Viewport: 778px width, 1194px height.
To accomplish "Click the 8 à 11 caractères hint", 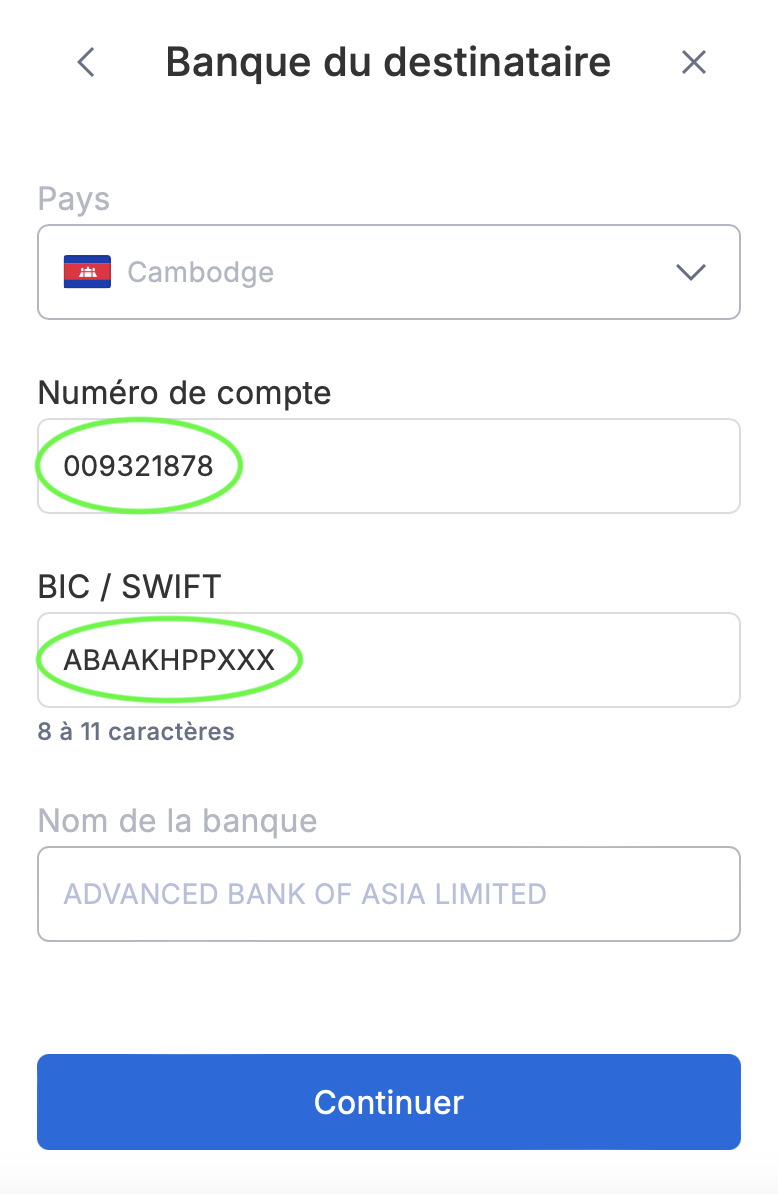I will (136, 731).
